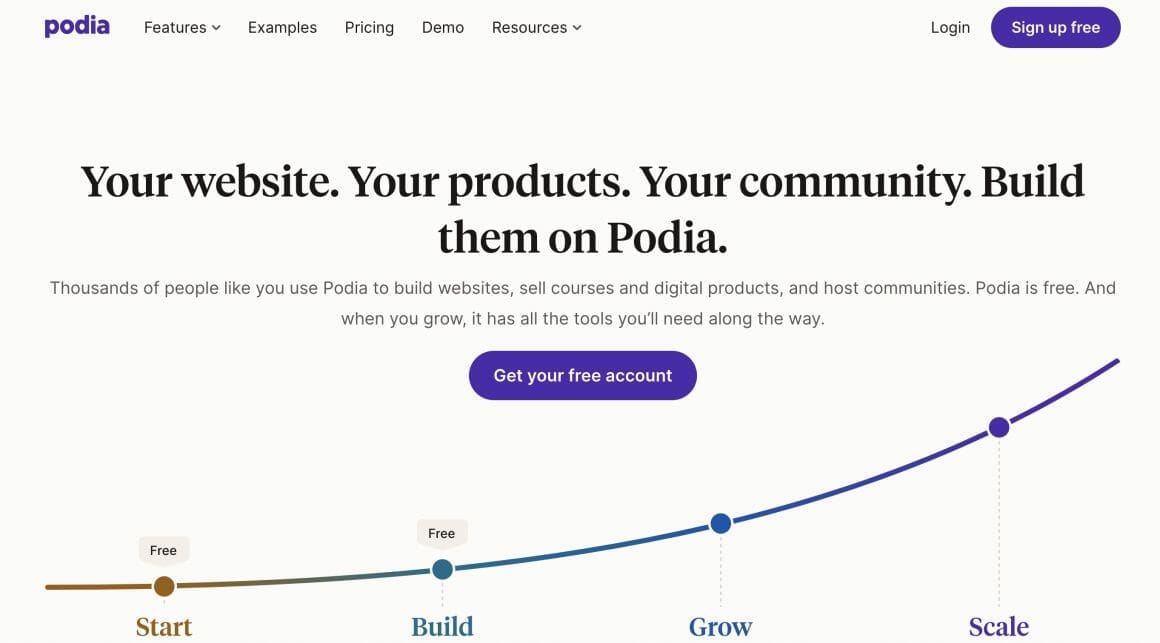Viewport: 1160px width, 643px height.
Task: Click the Scale stage label
Action: (998, 625)
